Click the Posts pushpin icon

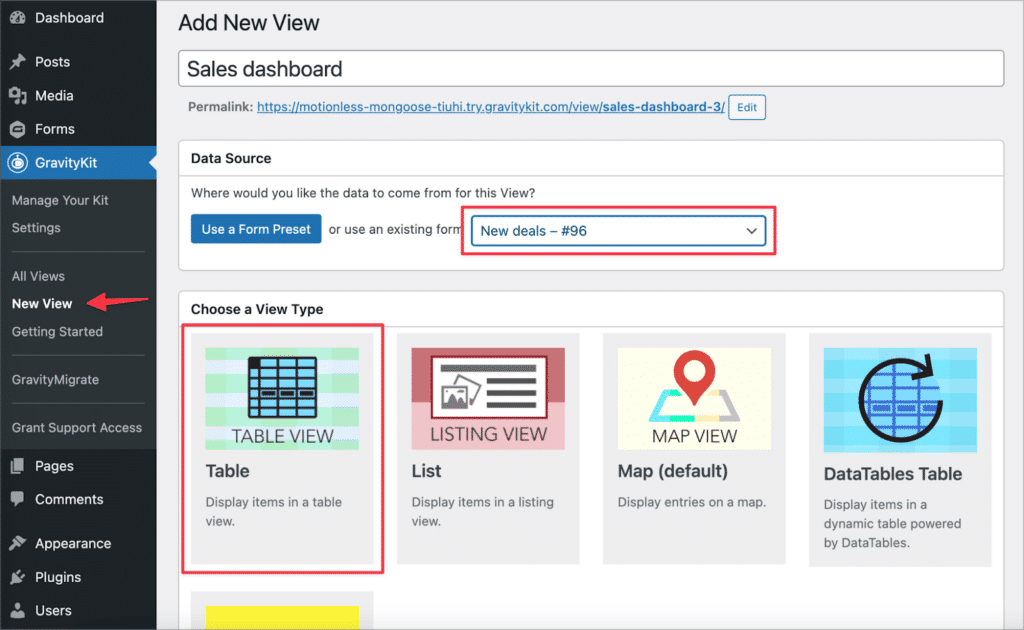pos(18,61)
